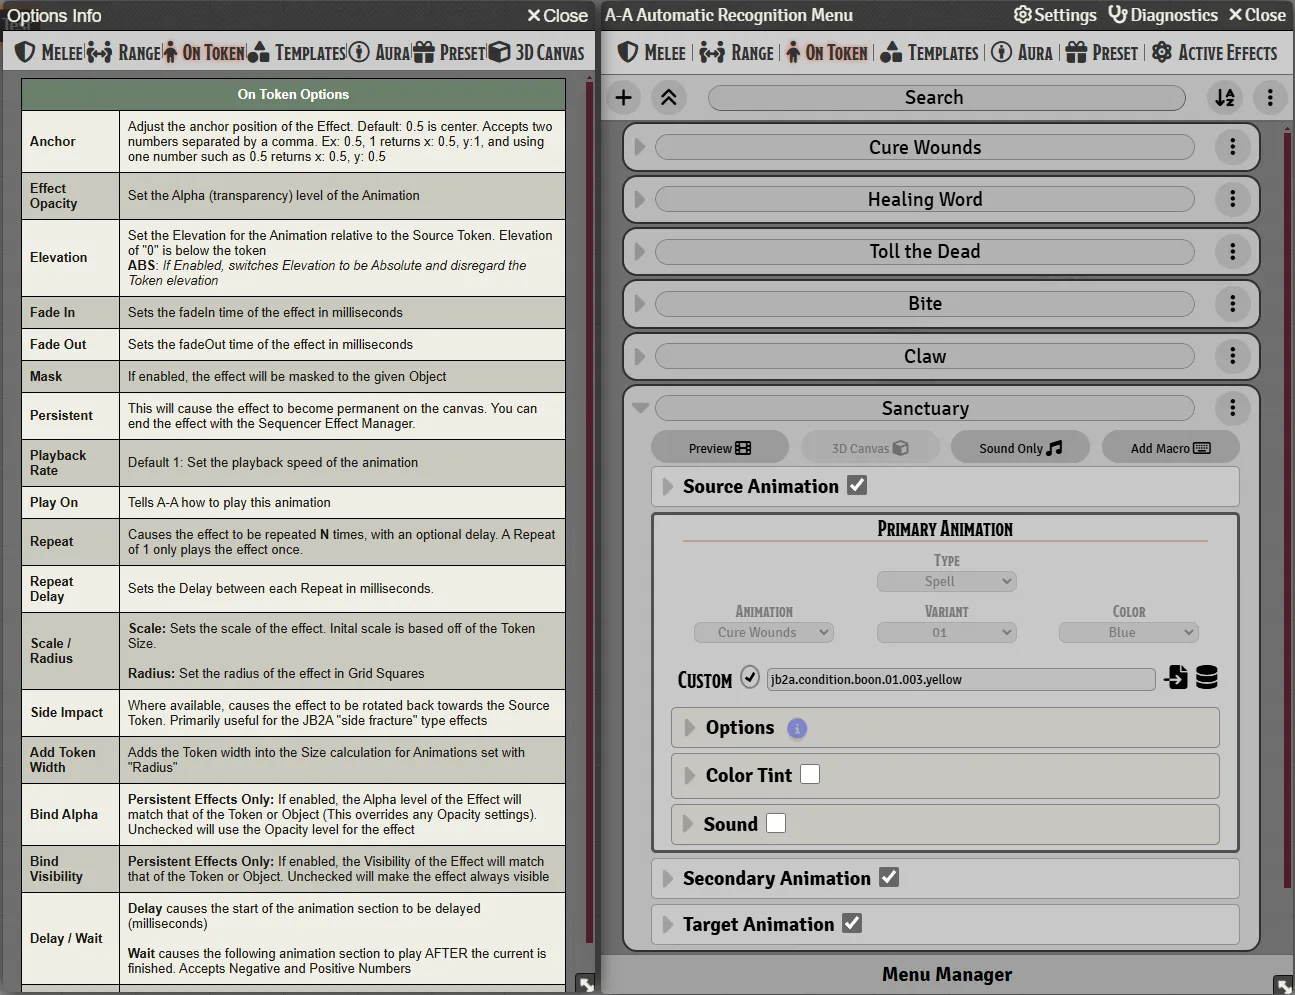Click the plus icon to add an entry
Screen dimensions: 1295x995
(624, 97)
